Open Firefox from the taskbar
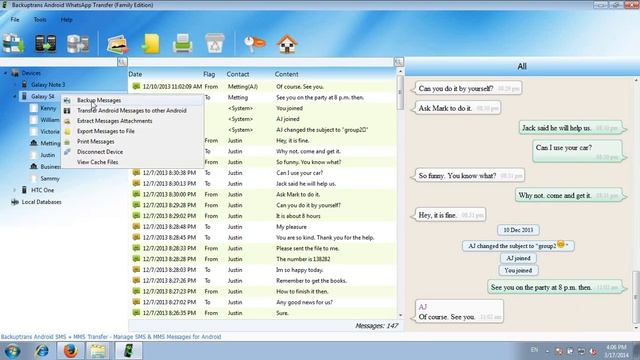 (70, 351)
